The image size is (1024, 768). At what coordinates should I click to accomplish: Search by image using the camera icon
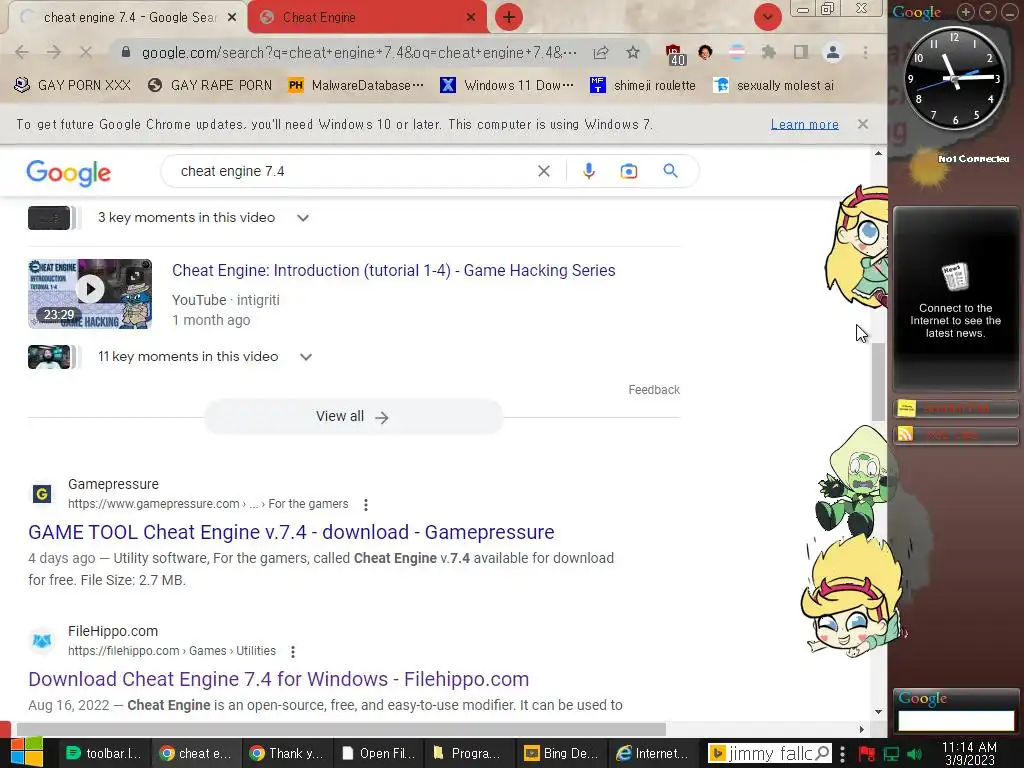point(628,171)
